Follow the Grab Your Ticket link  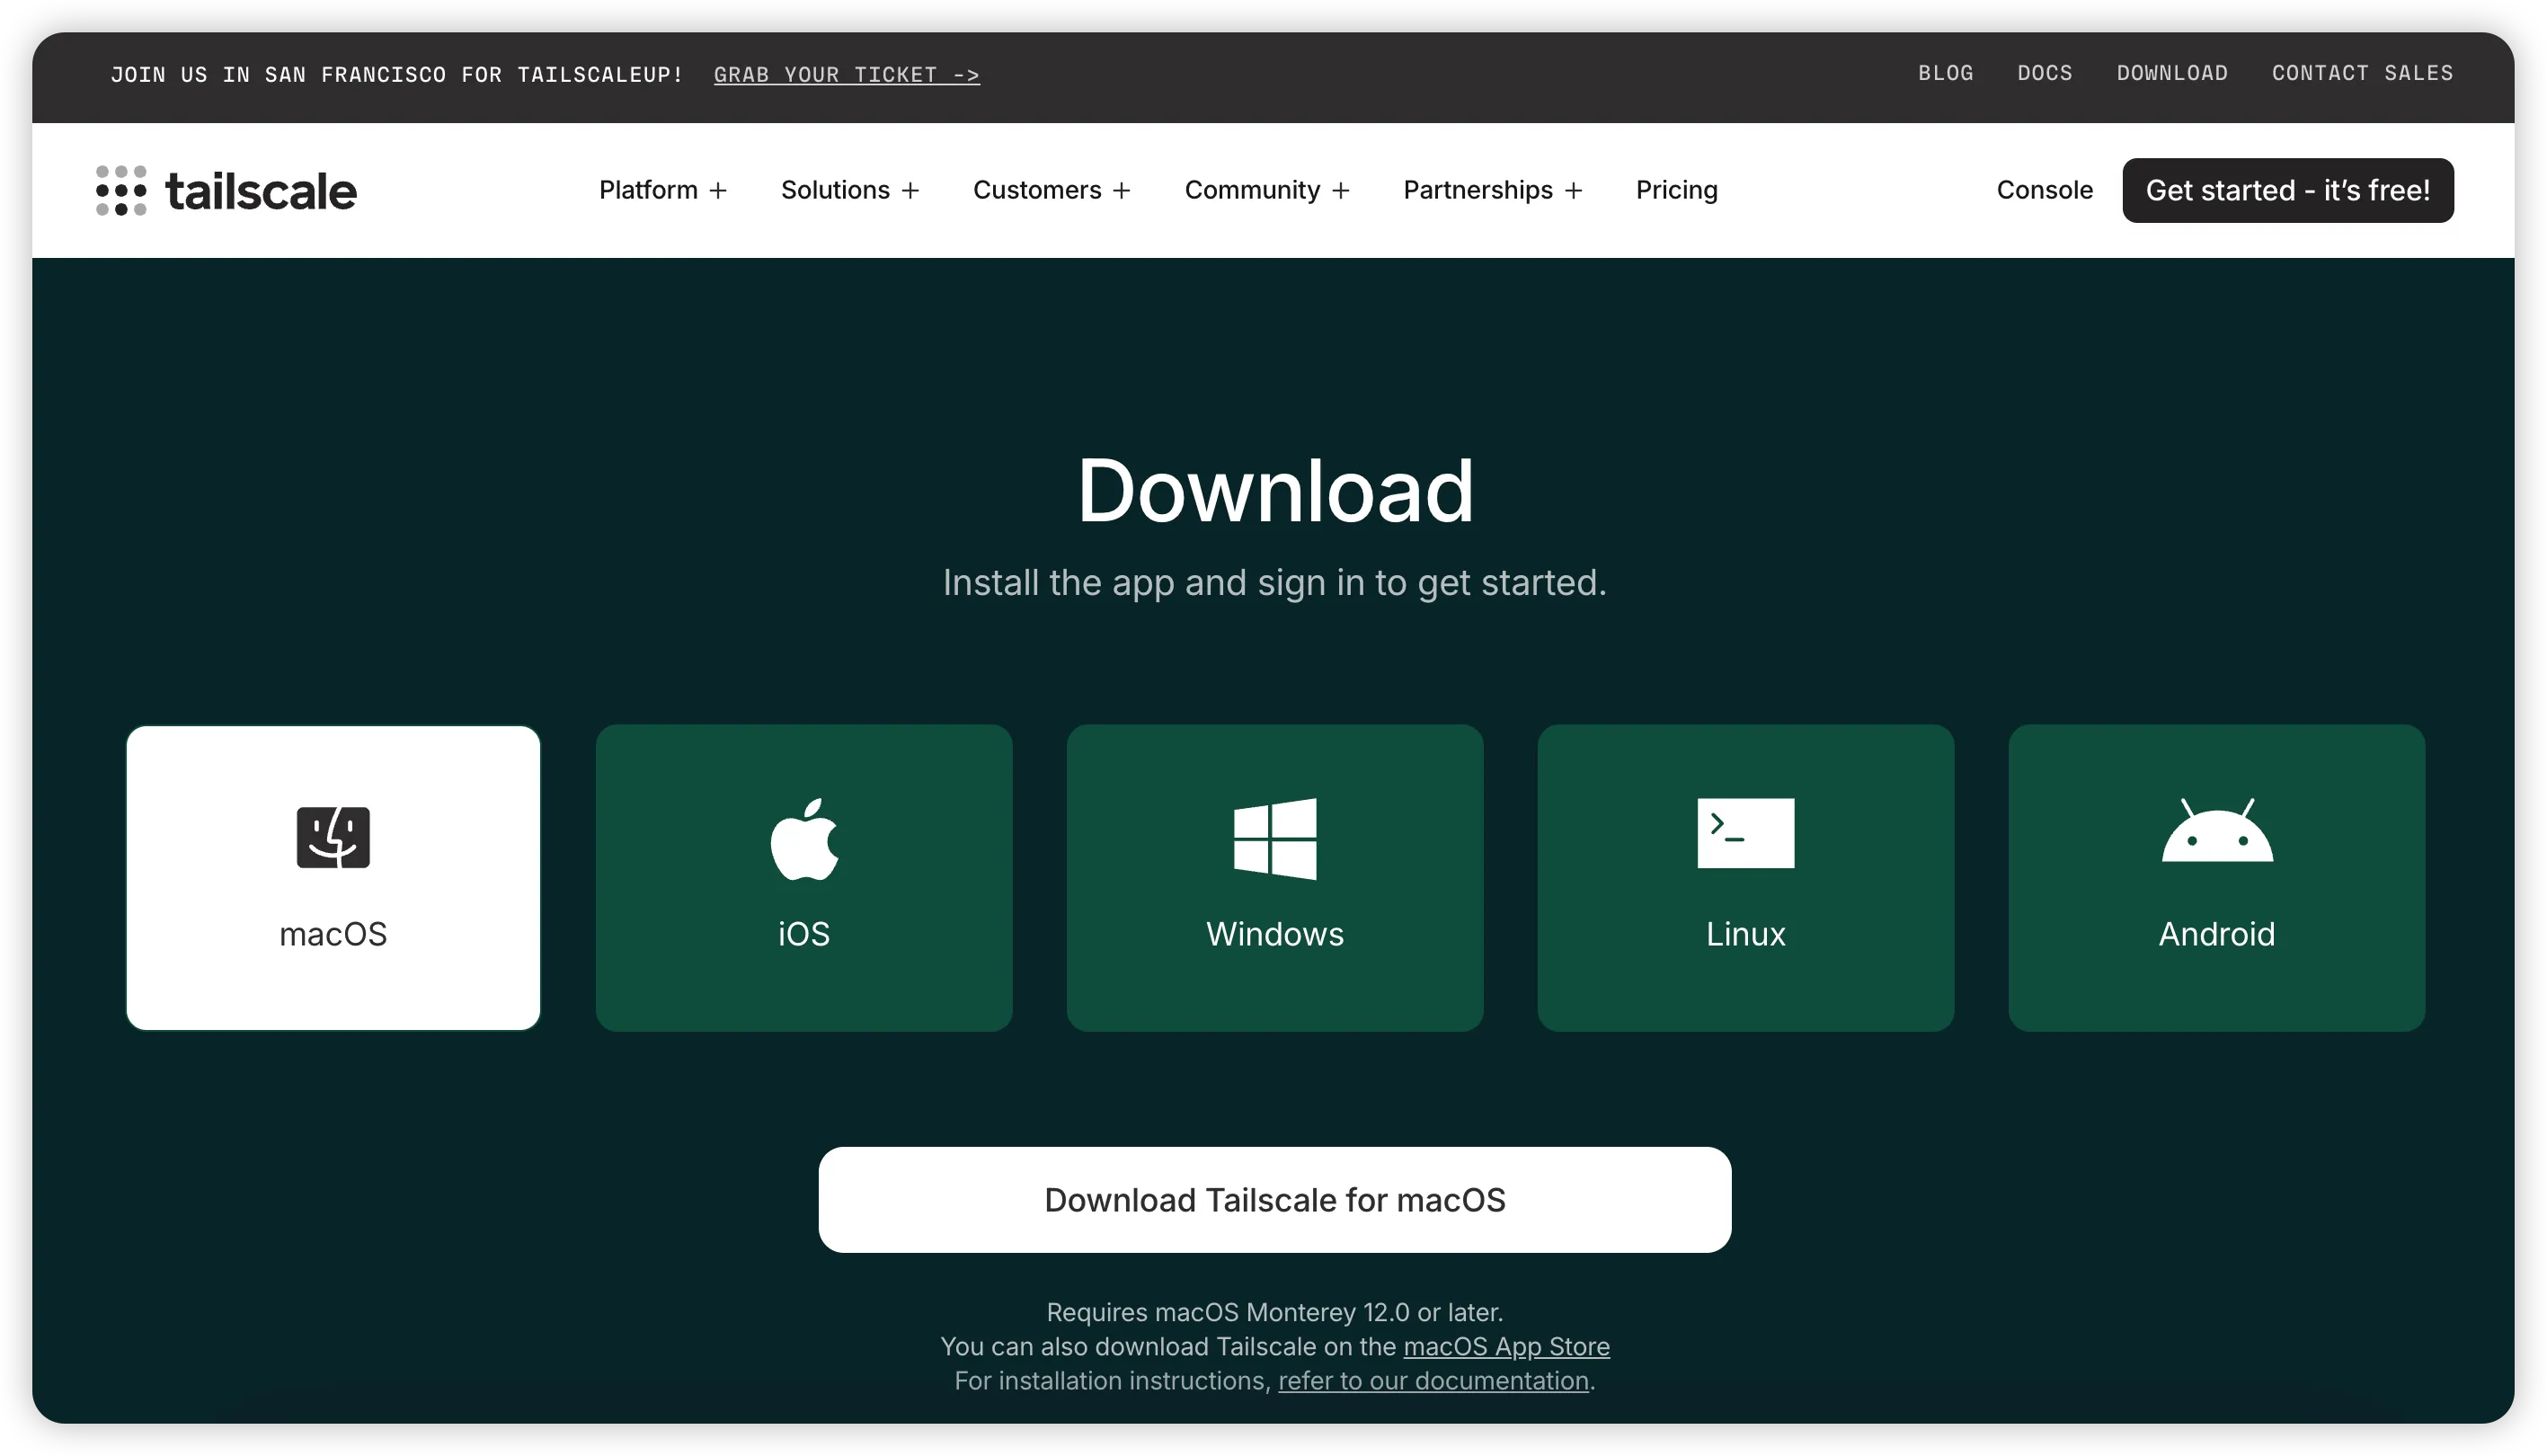pos(846,74)
